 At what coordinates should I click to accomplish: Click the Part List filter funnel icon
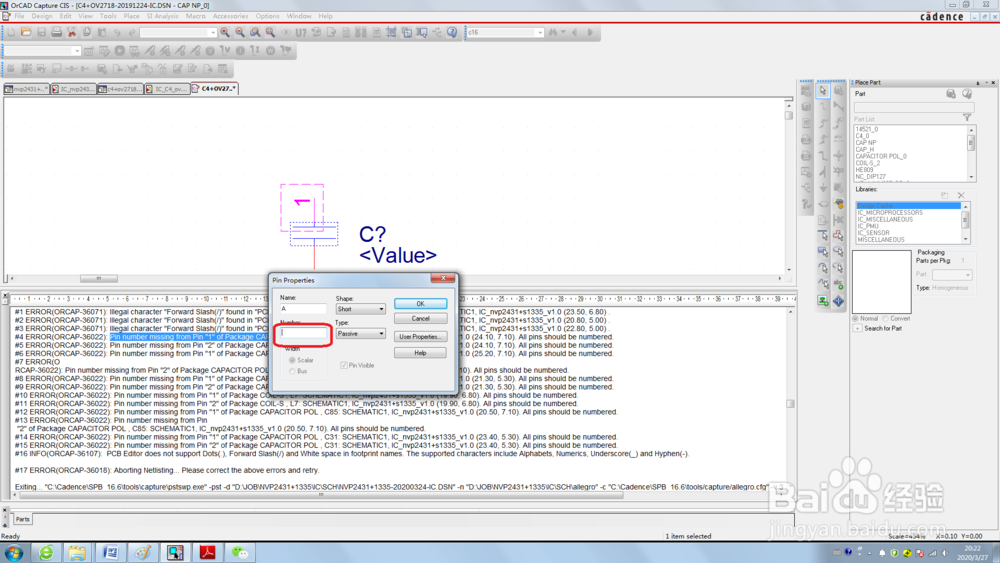[967, 117]
